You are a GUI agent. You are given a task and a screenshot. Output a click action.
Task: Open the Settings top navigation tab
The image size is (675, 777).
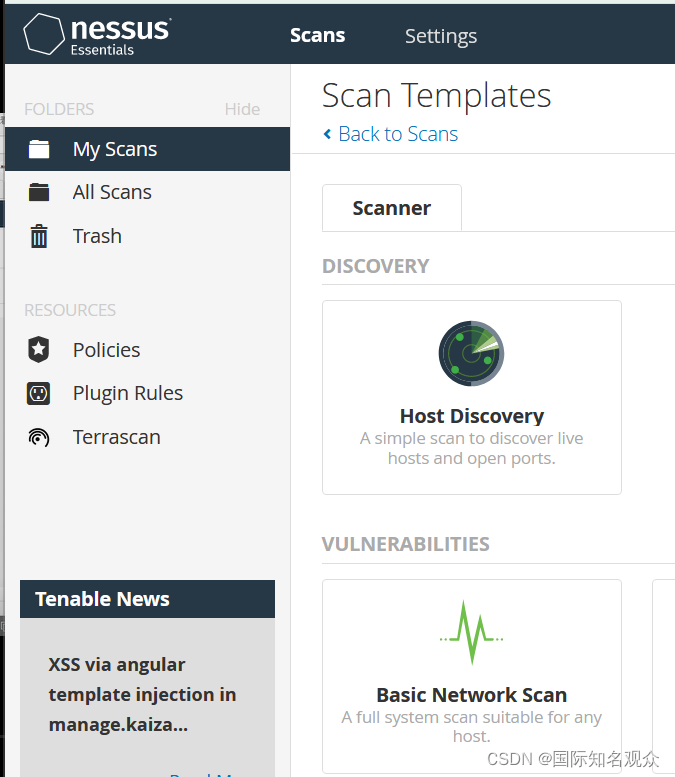441,36
